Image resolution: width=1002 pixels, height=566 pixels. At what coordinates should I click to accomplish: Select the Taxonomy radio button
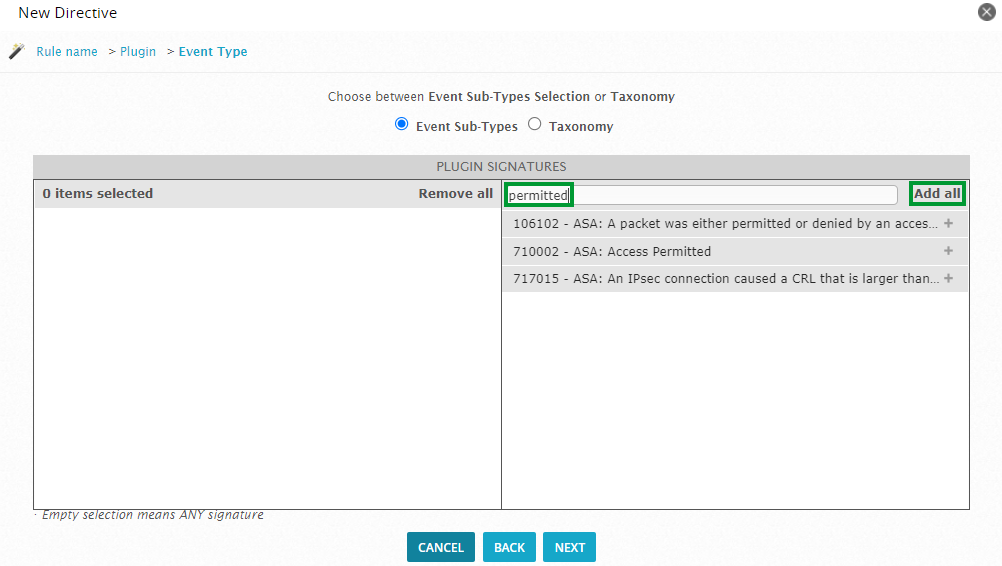point(535,124)
